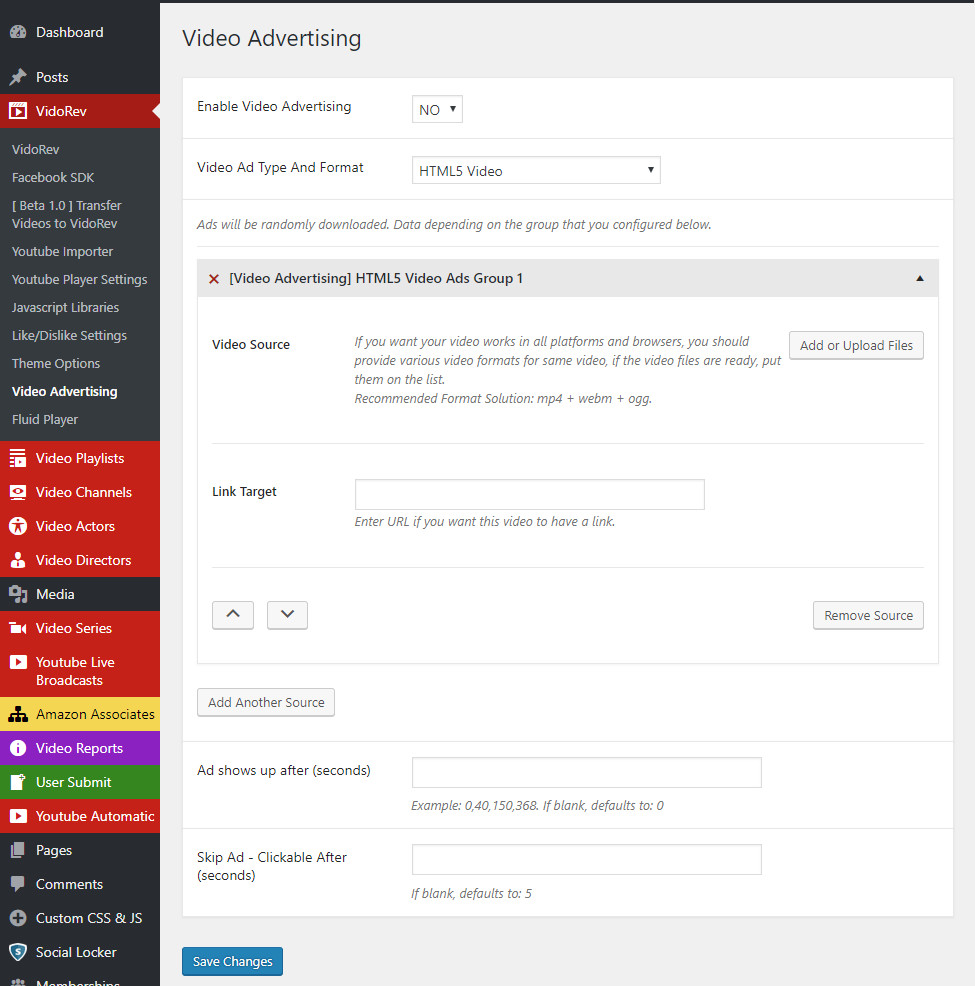Image resolution: width=975 pixels, height=986 pixels.
Task: Click the Dashboard gauge icon
Action: point(18,32)
